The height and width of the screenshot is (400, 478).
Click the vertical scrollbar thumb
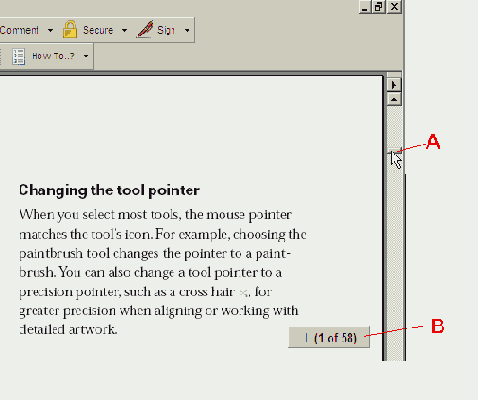click(x=394, y=151)
